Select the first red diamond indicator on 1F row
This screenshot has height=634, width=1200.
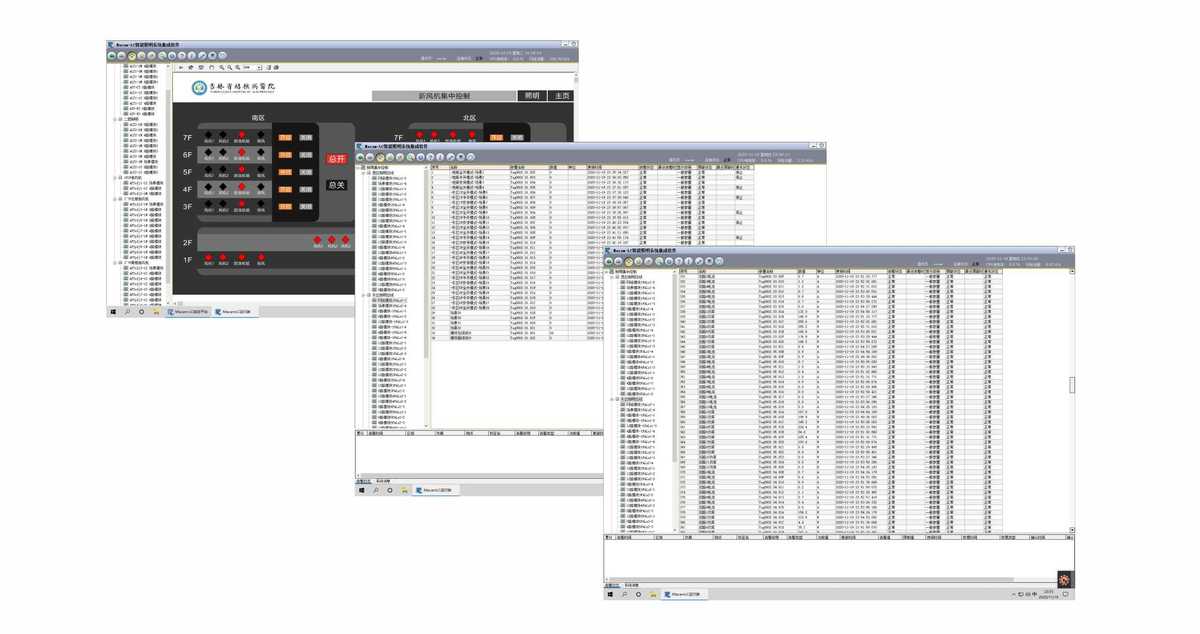click(209, 257)
